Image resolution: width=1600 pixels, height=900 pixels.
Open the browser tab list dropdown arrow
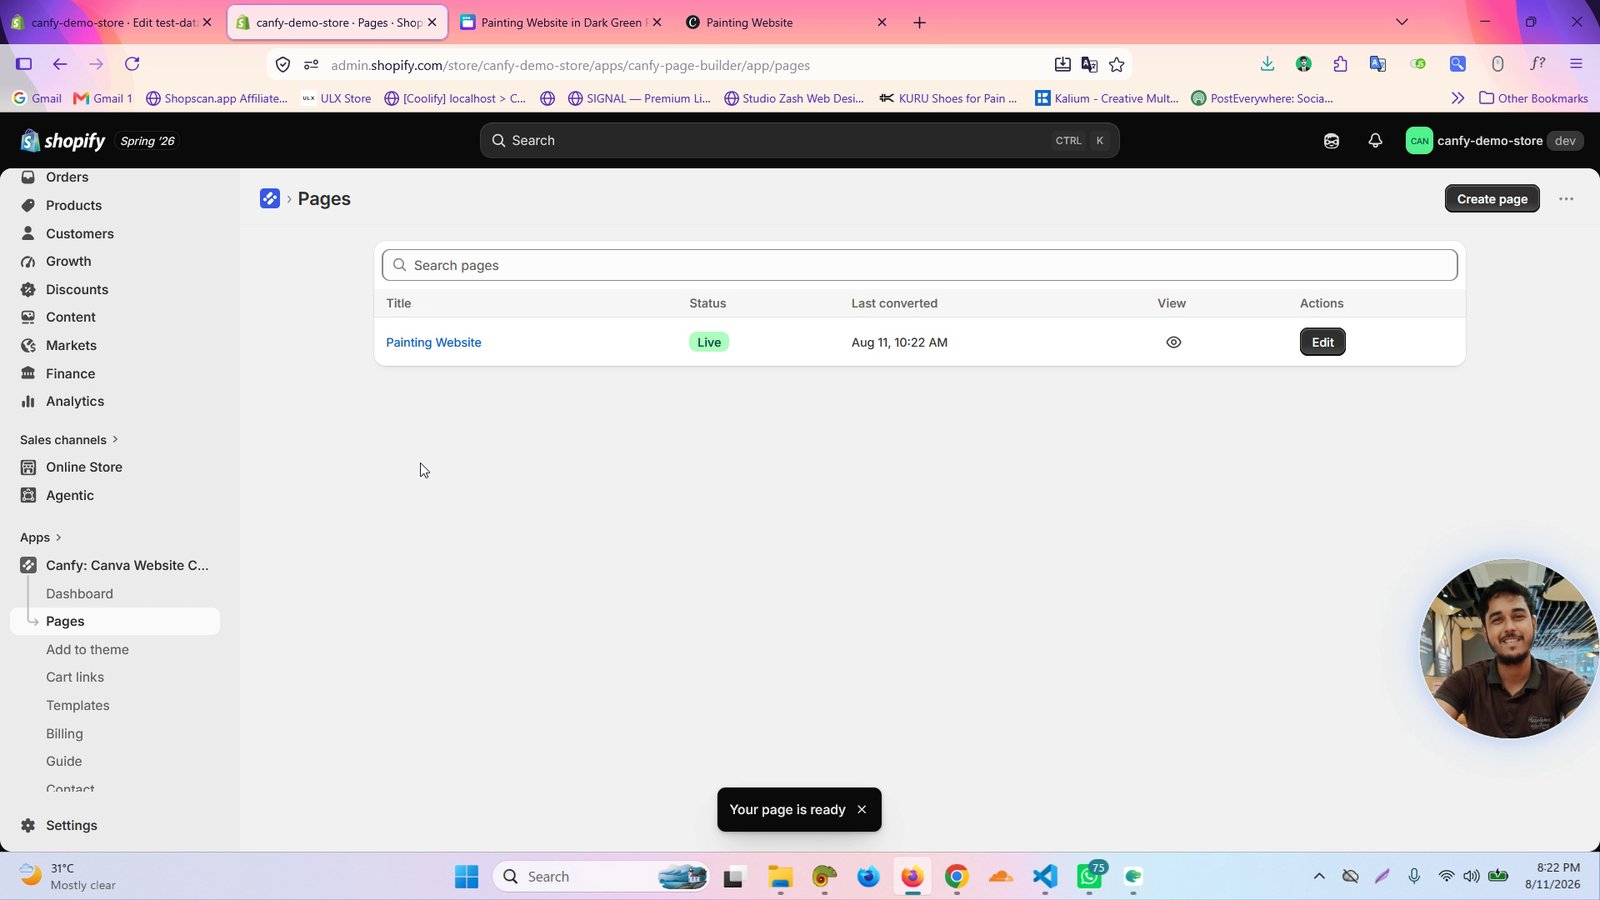[1402, 22]
